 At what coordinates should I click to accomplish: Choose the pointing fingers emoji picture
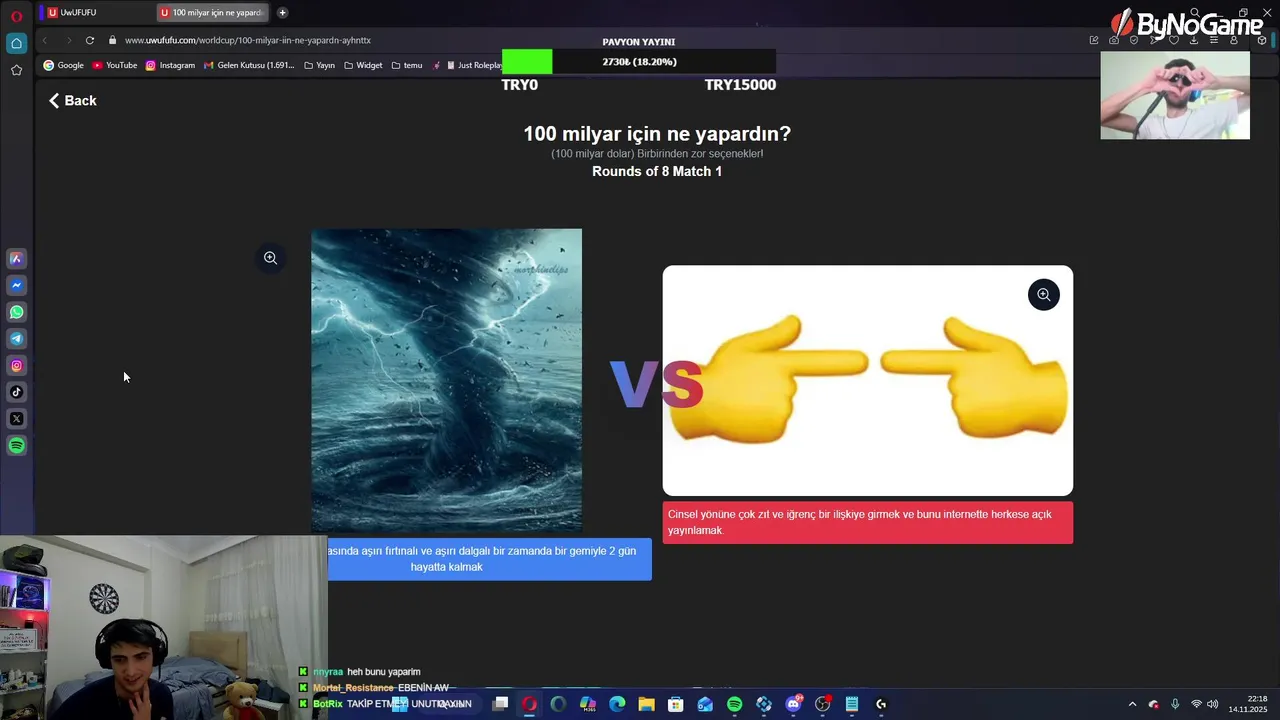(868, 380)
